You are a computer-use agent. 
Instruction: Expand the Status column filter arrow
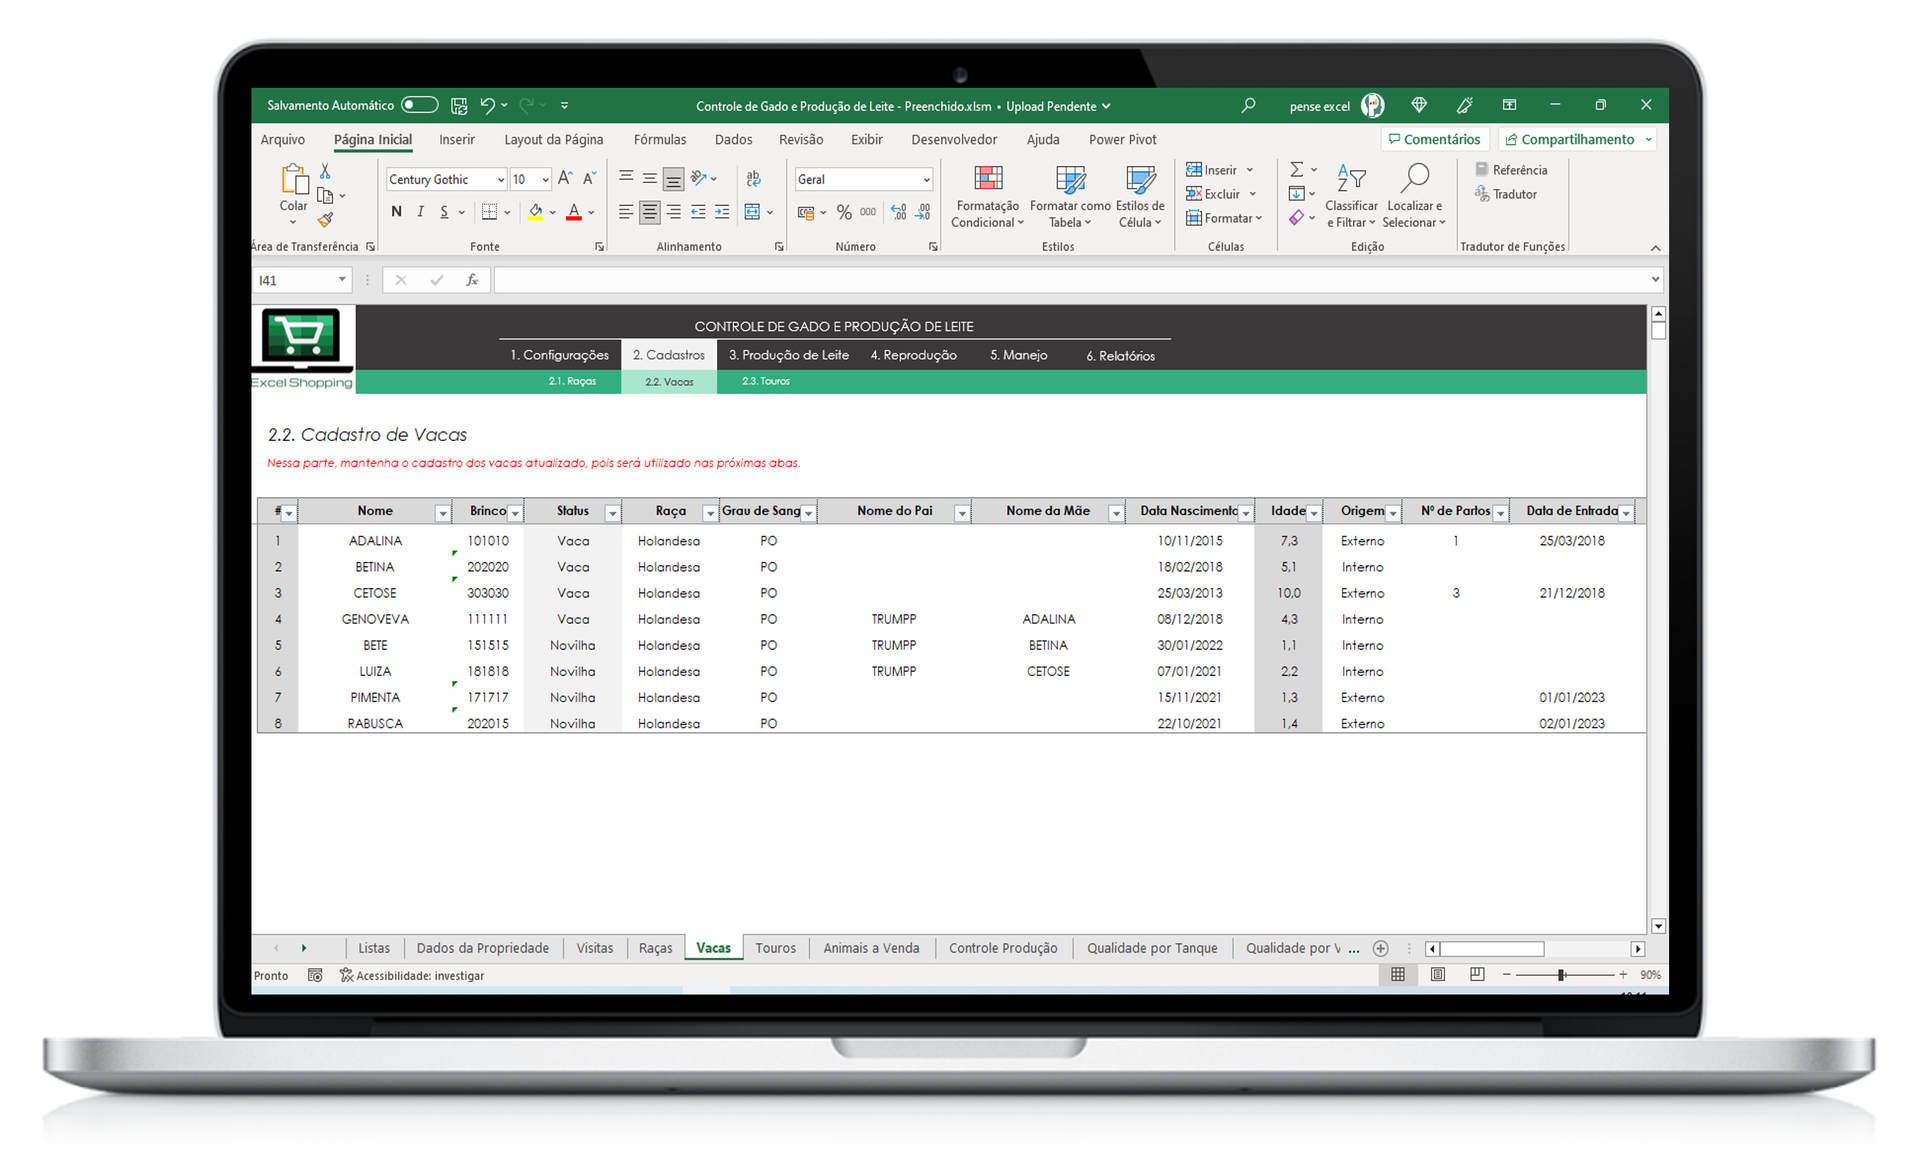click(612, 513)
